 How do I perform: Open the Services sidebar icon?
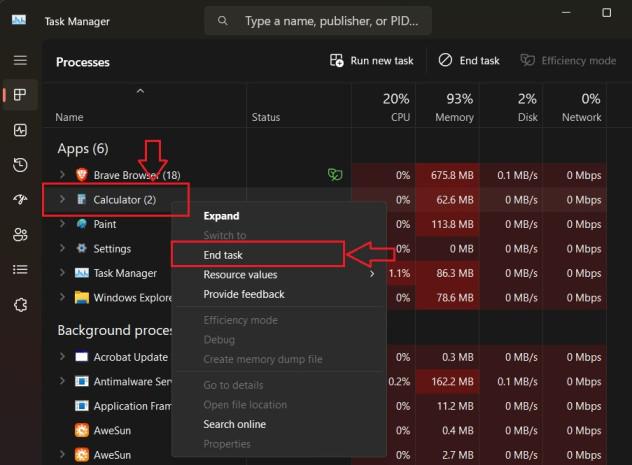pyautogui.click(x=20, y=305)
